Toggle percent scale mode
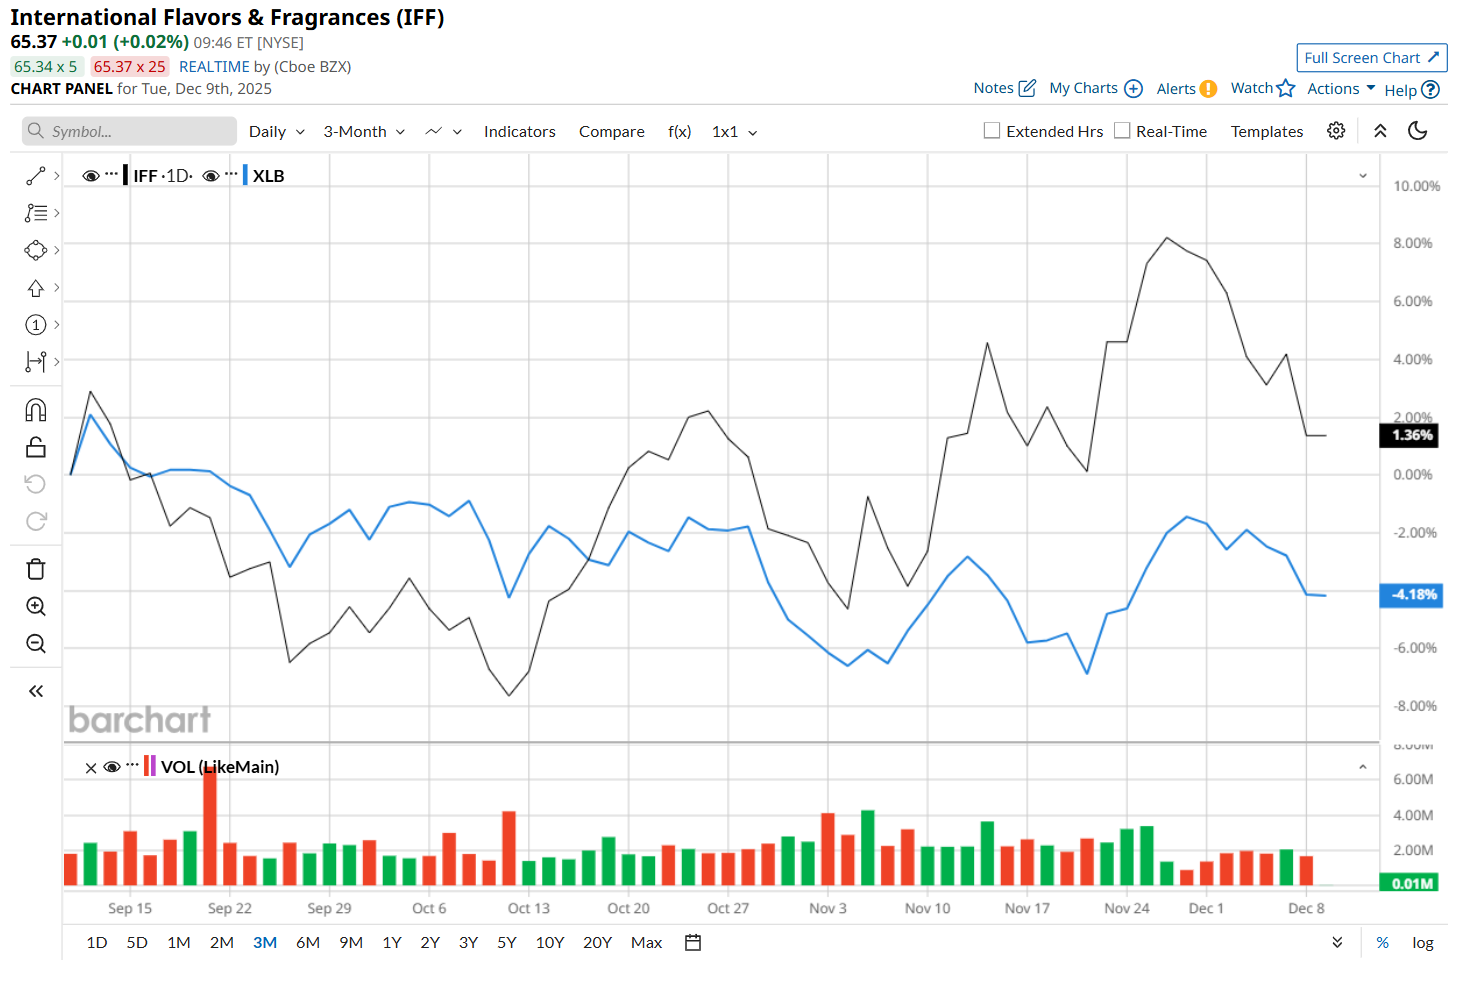1477x986 pixels. pyautogui.click(x=1382, y=942)
